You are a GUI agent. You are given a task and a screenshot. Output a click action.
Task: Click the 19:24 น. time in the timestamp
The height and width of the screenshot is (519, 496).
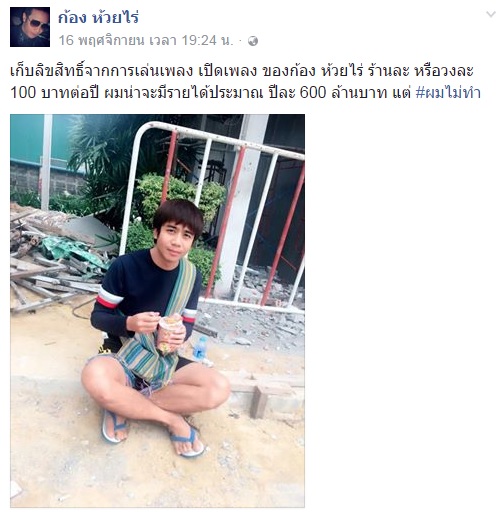(x=207, y=41)
